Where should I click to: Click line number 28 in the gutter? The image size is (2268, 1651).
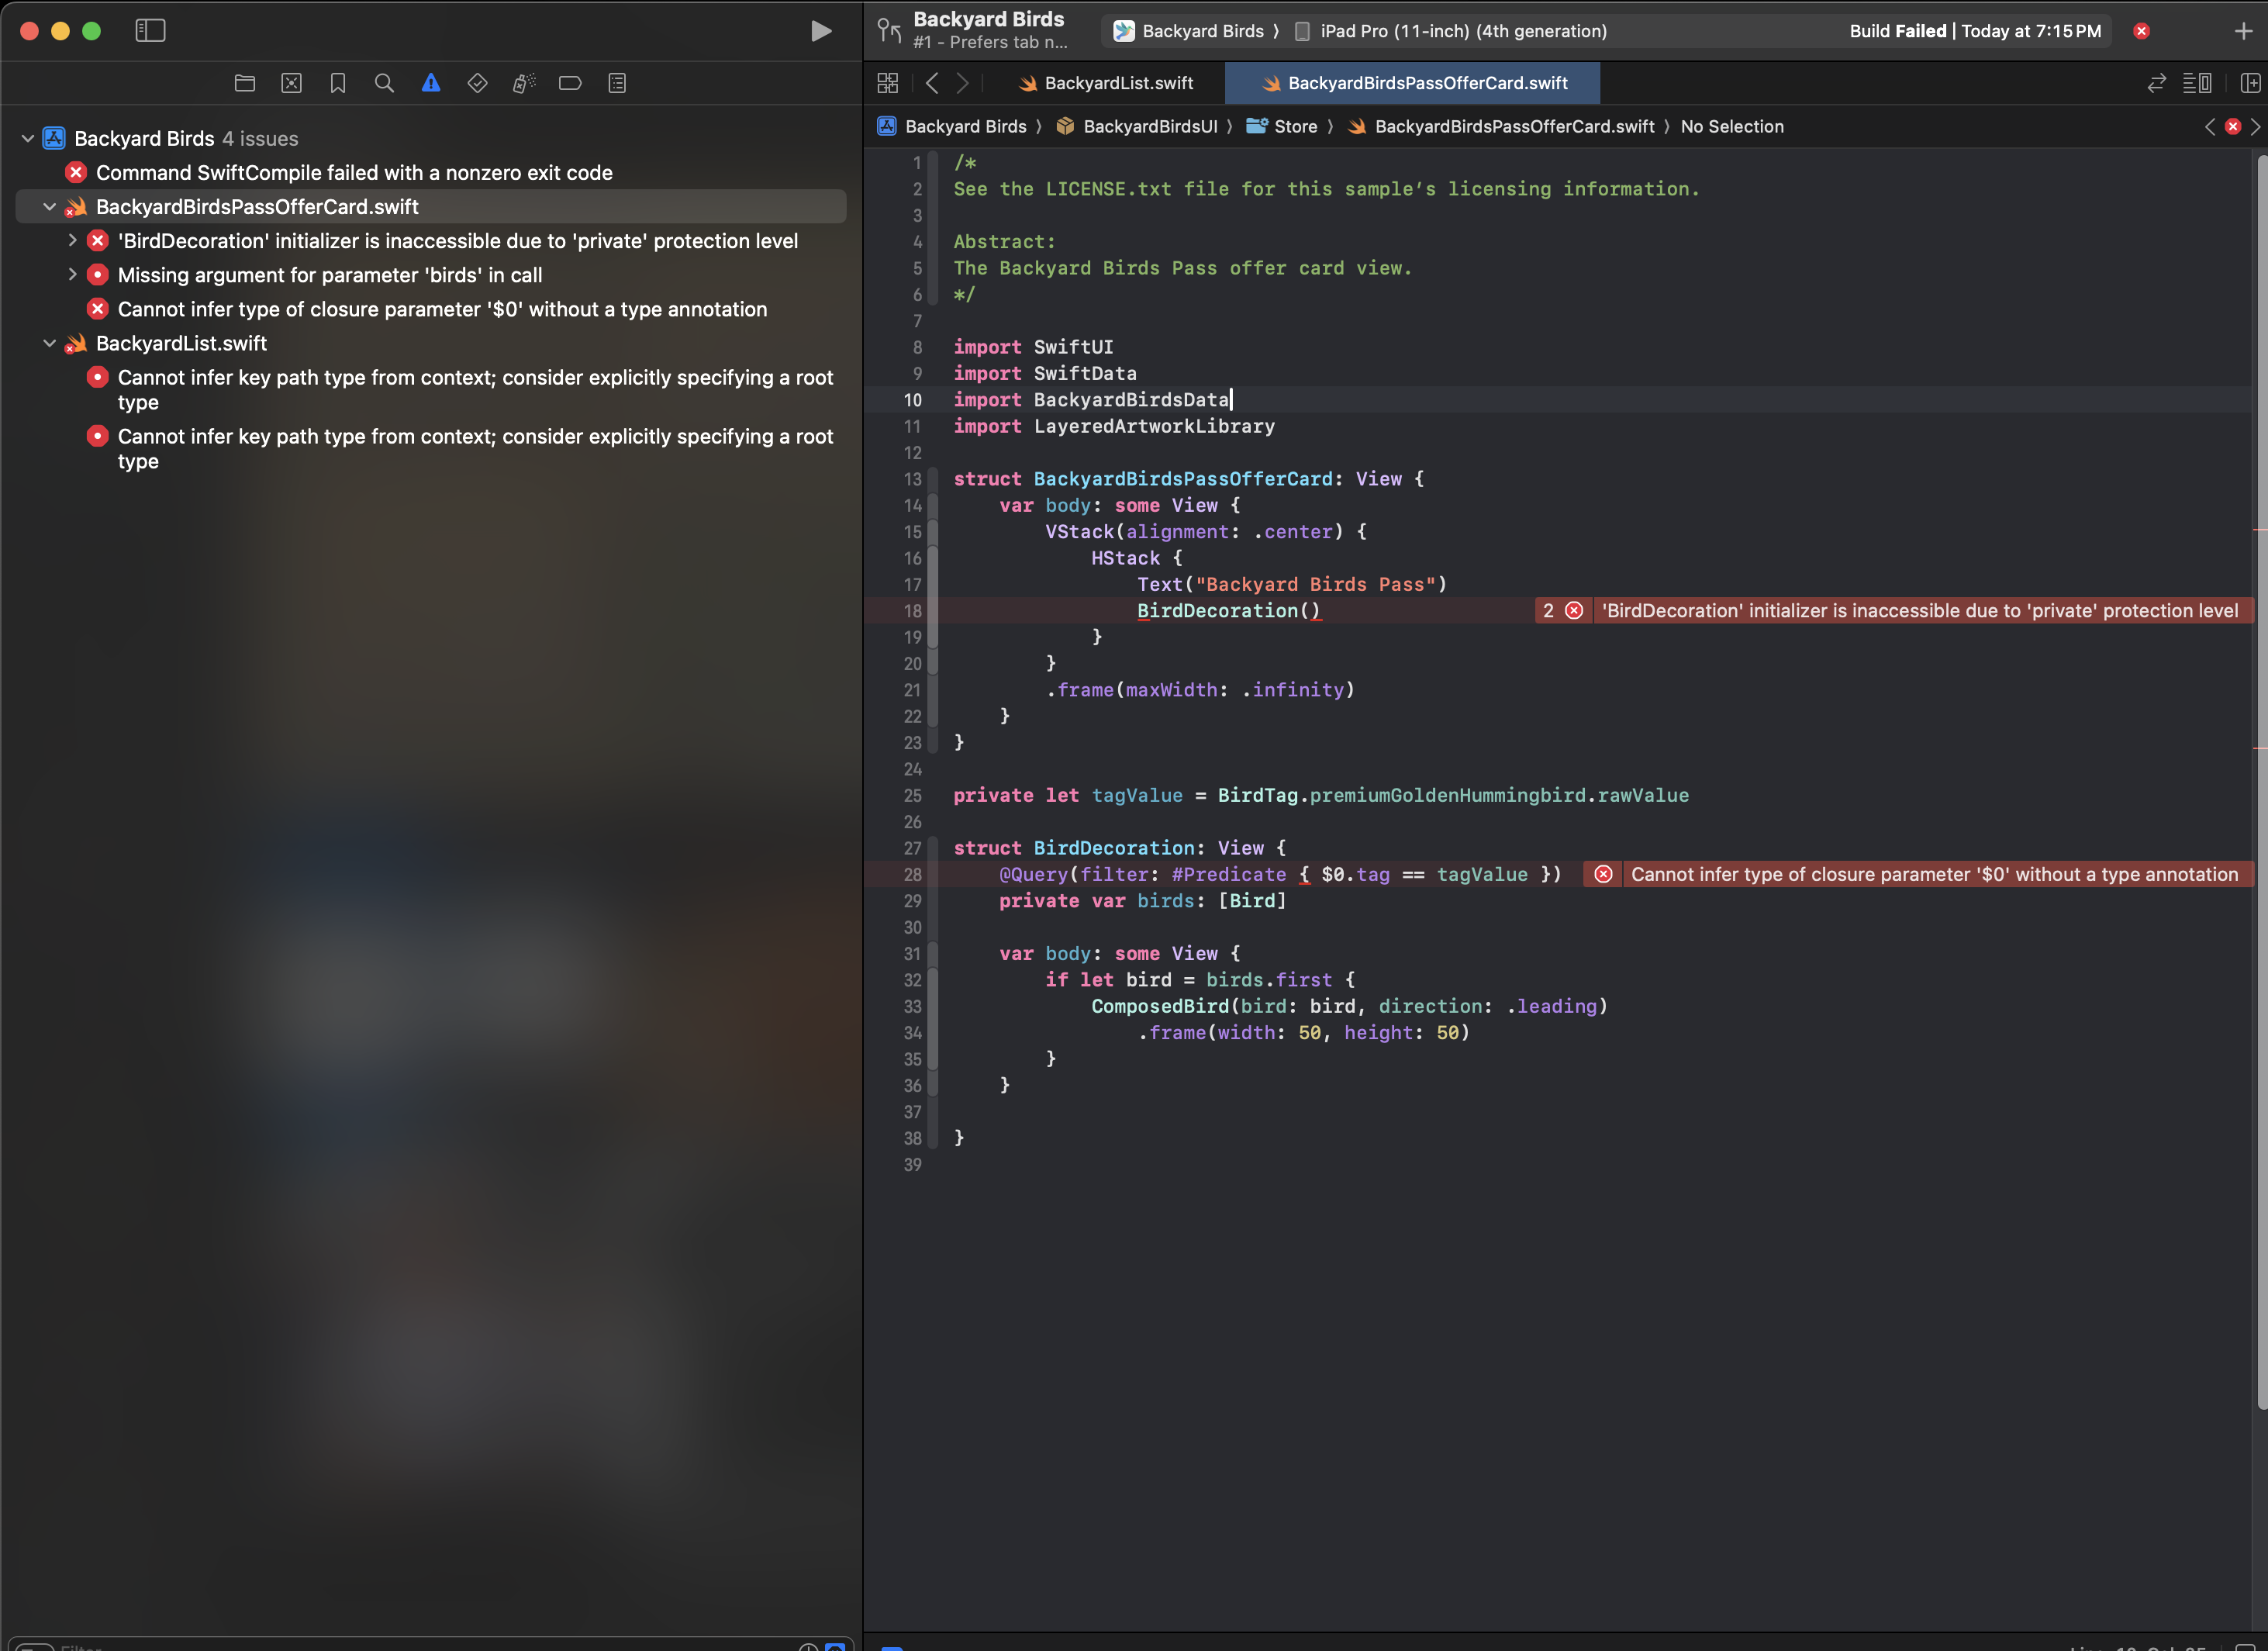[x=912, y=875]
